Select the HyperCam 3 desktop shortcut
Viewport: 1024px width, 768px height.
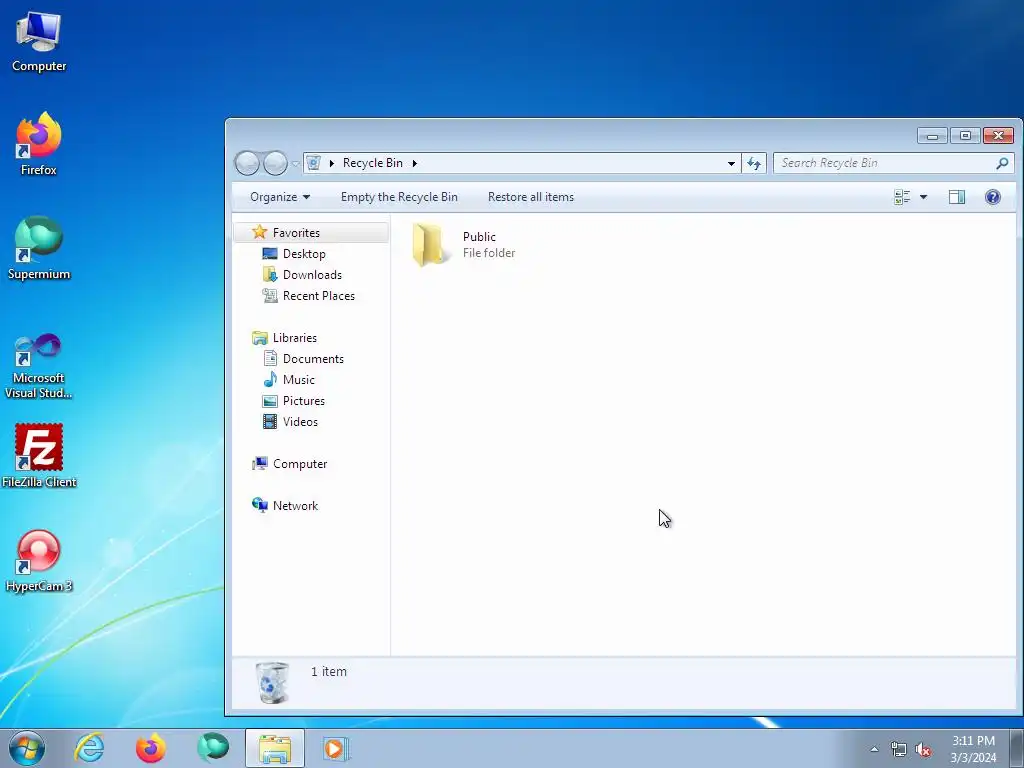[39, 560]
